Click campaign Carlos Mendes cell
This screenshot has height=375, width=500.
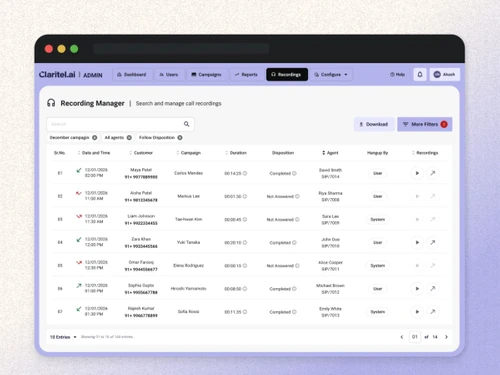coord(189,173)
